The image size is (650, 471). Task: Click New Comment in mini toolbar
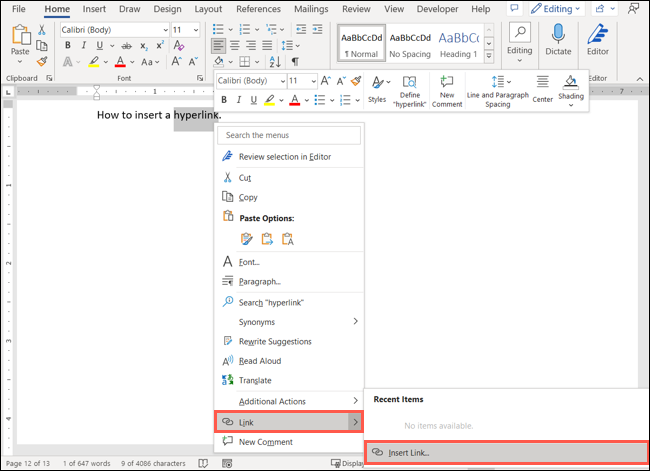click(447, 92)
